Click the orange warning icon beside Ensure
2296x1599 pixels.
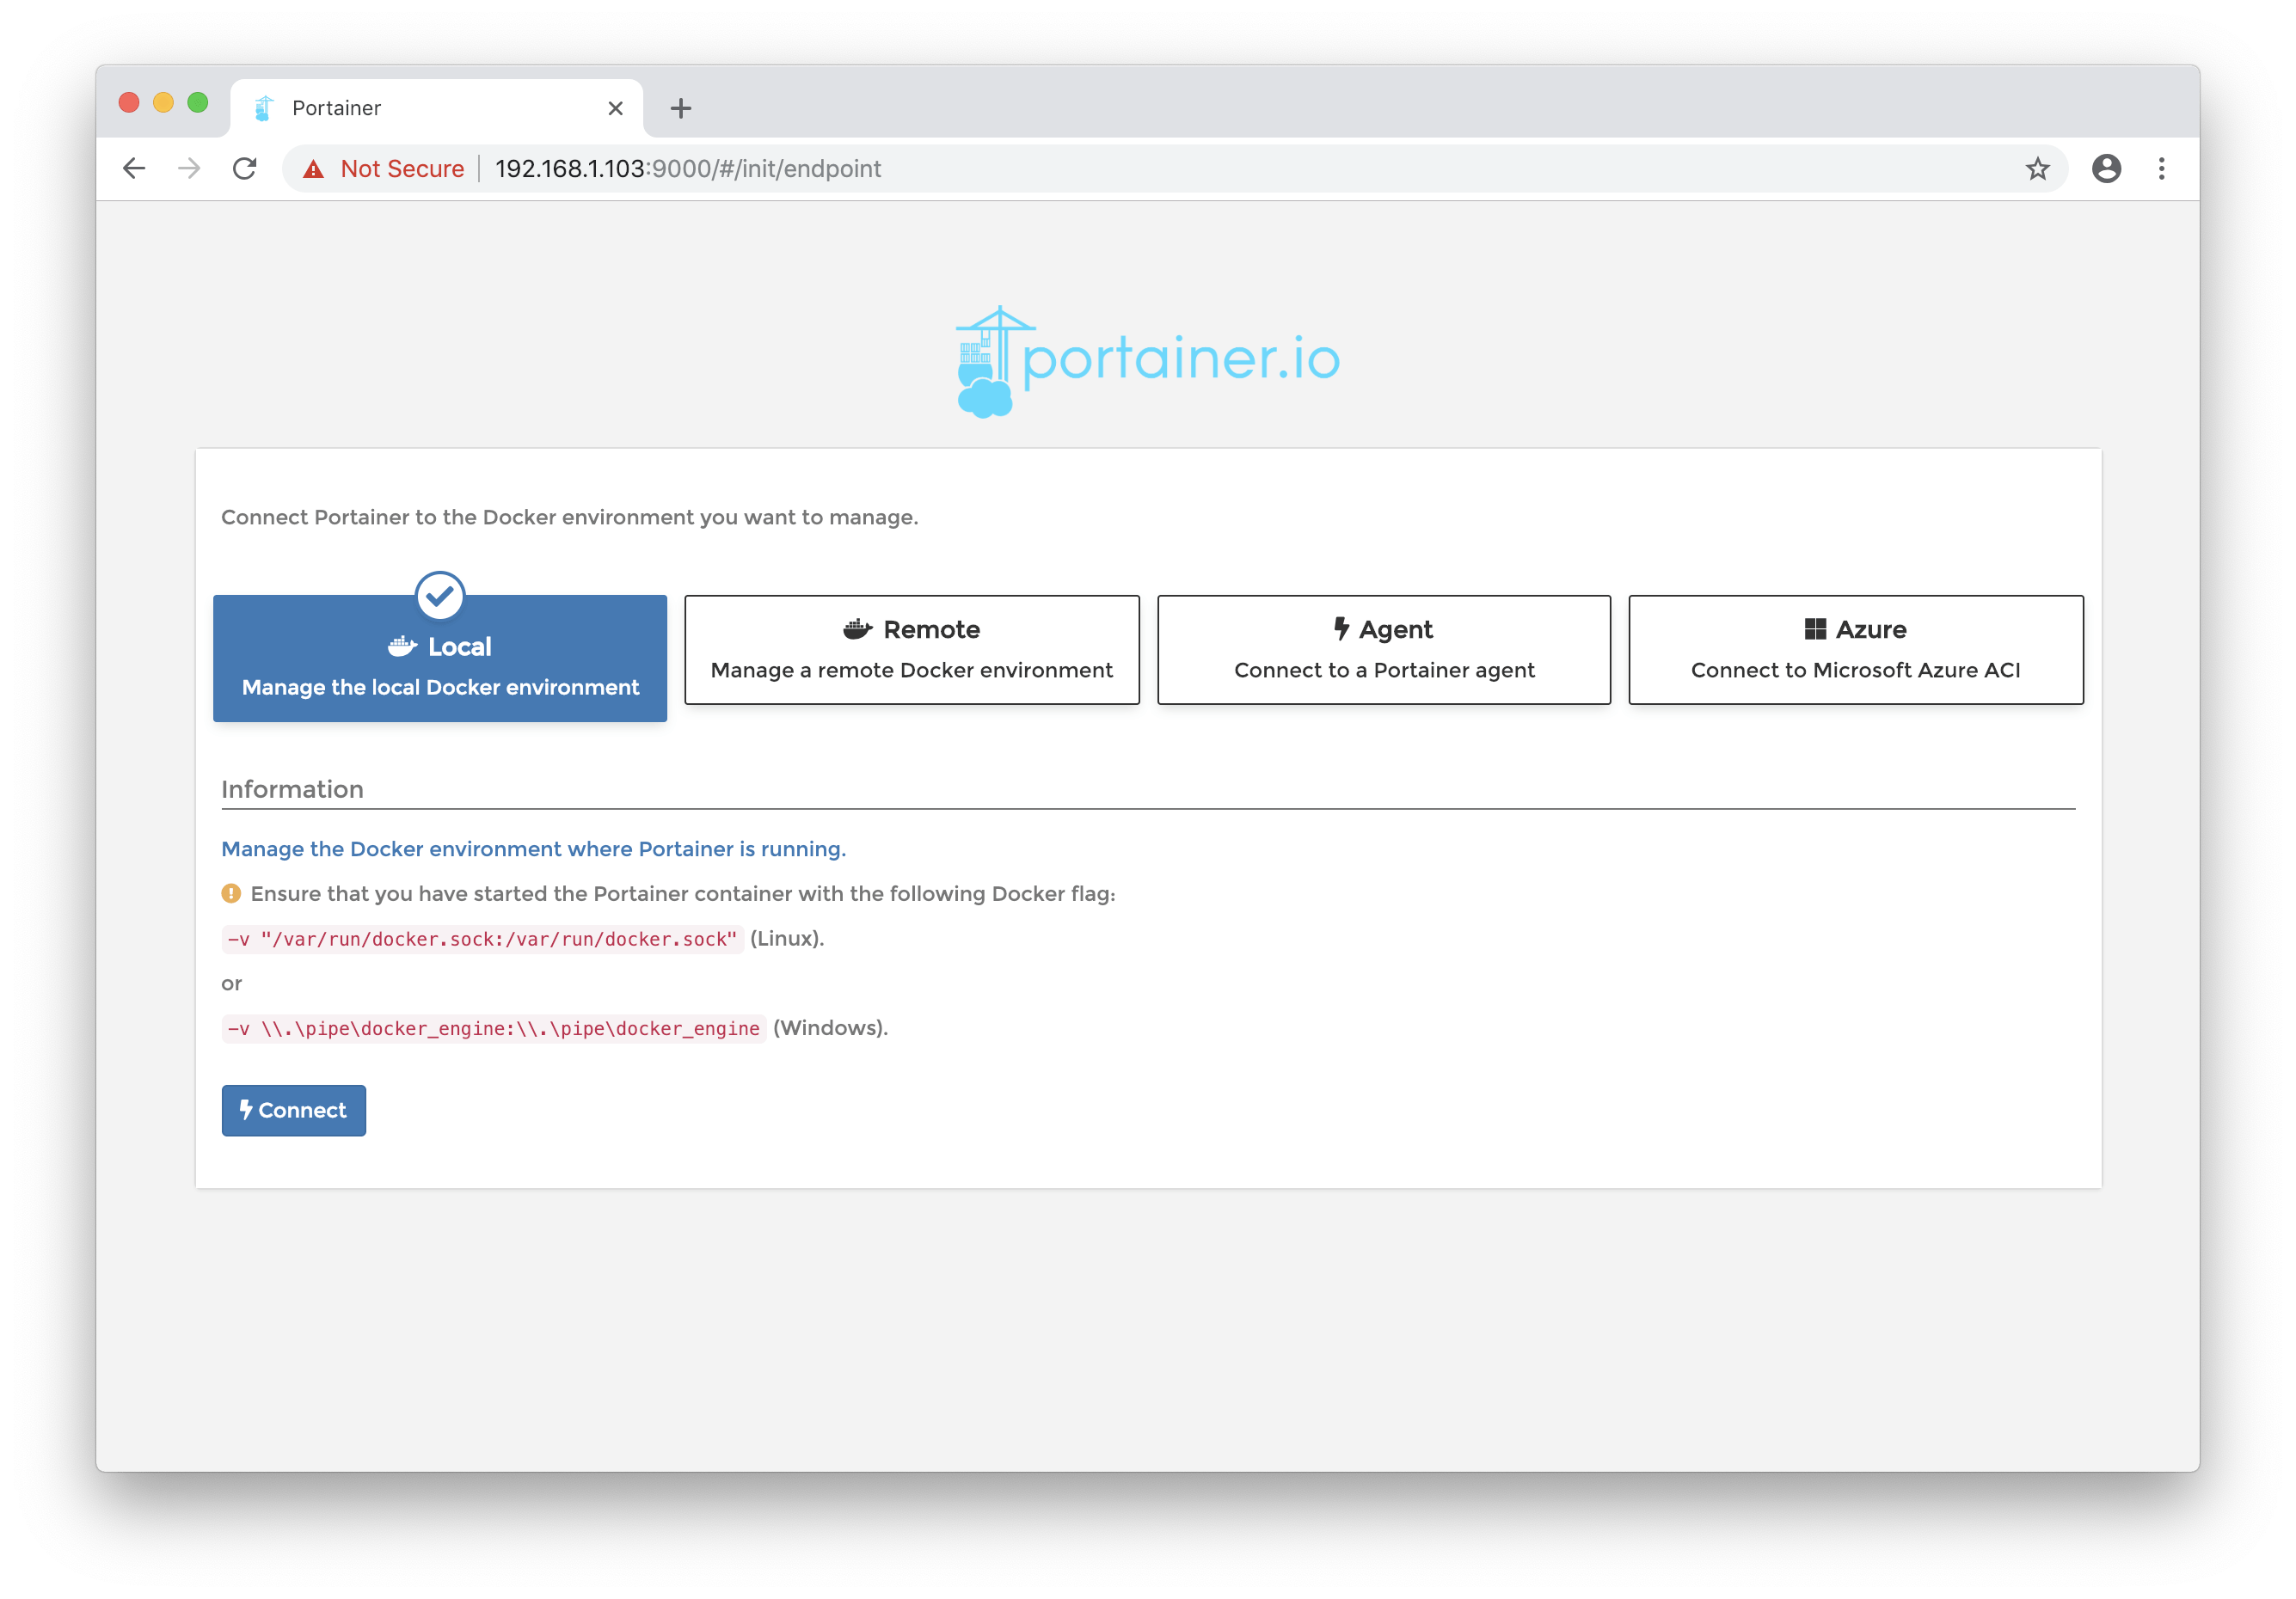tap(231, 893)
